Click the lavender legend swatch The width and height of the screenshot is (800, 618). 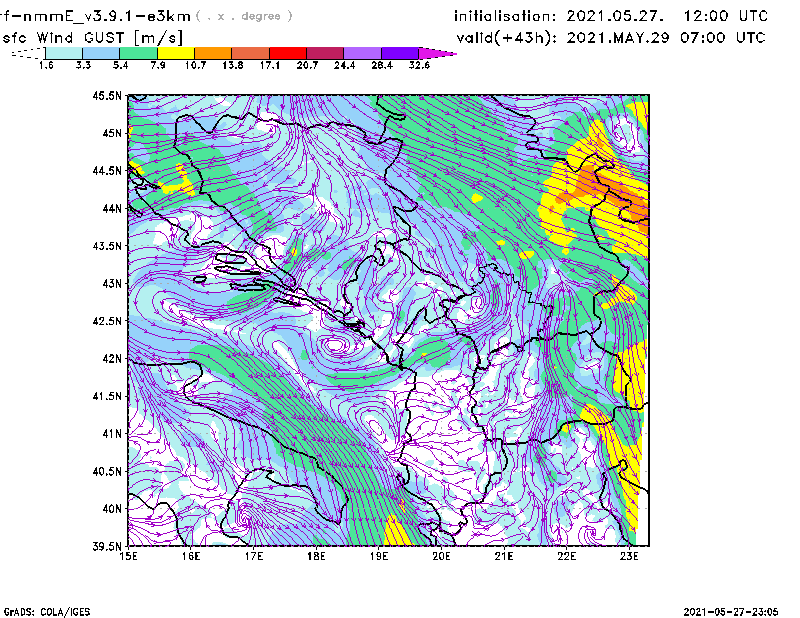click(x=363, y=53)
